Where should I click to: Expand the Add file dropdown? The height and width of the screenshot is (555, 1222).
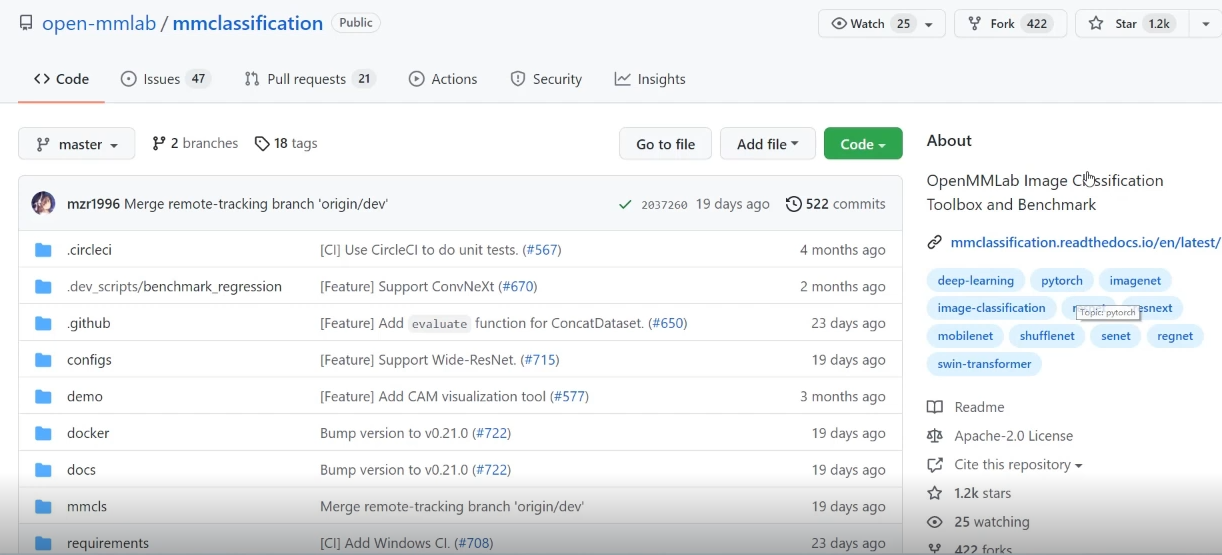pos(767,144)
